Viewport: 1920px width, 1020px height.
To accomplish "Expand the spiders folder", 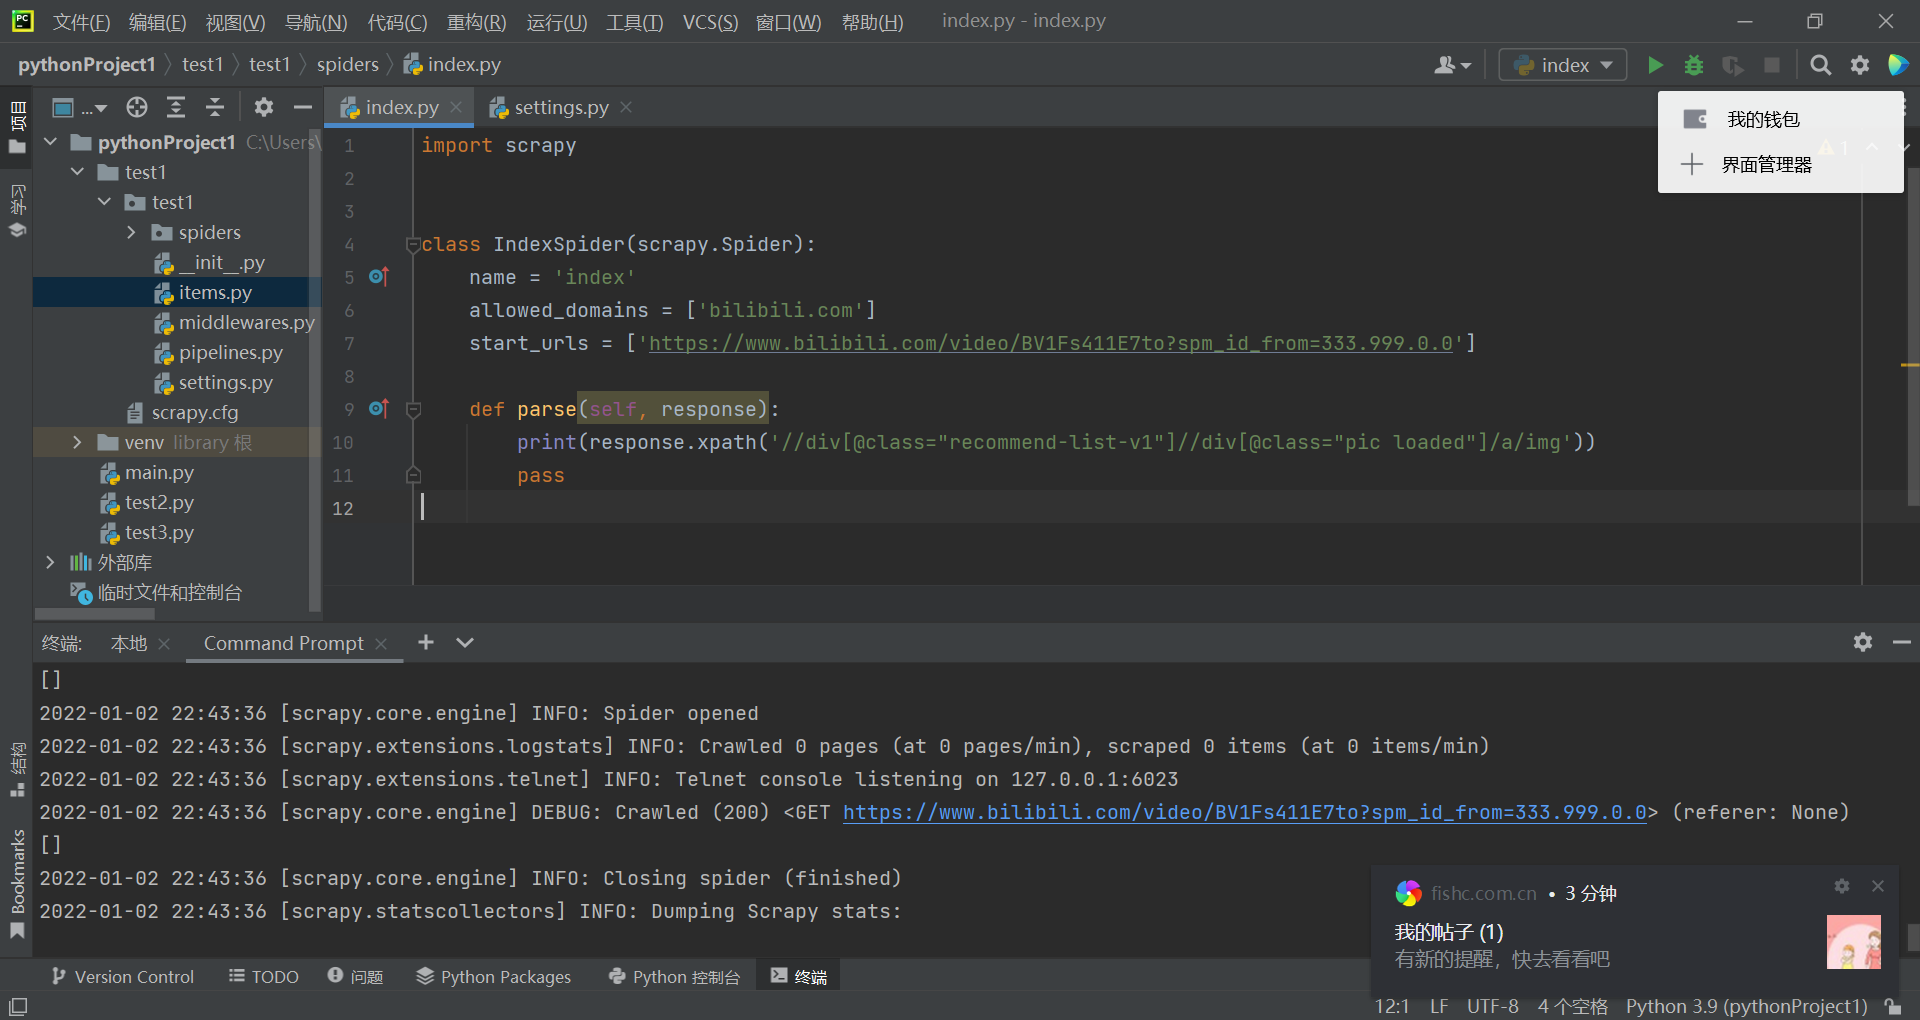I will [x=131, y=232].
